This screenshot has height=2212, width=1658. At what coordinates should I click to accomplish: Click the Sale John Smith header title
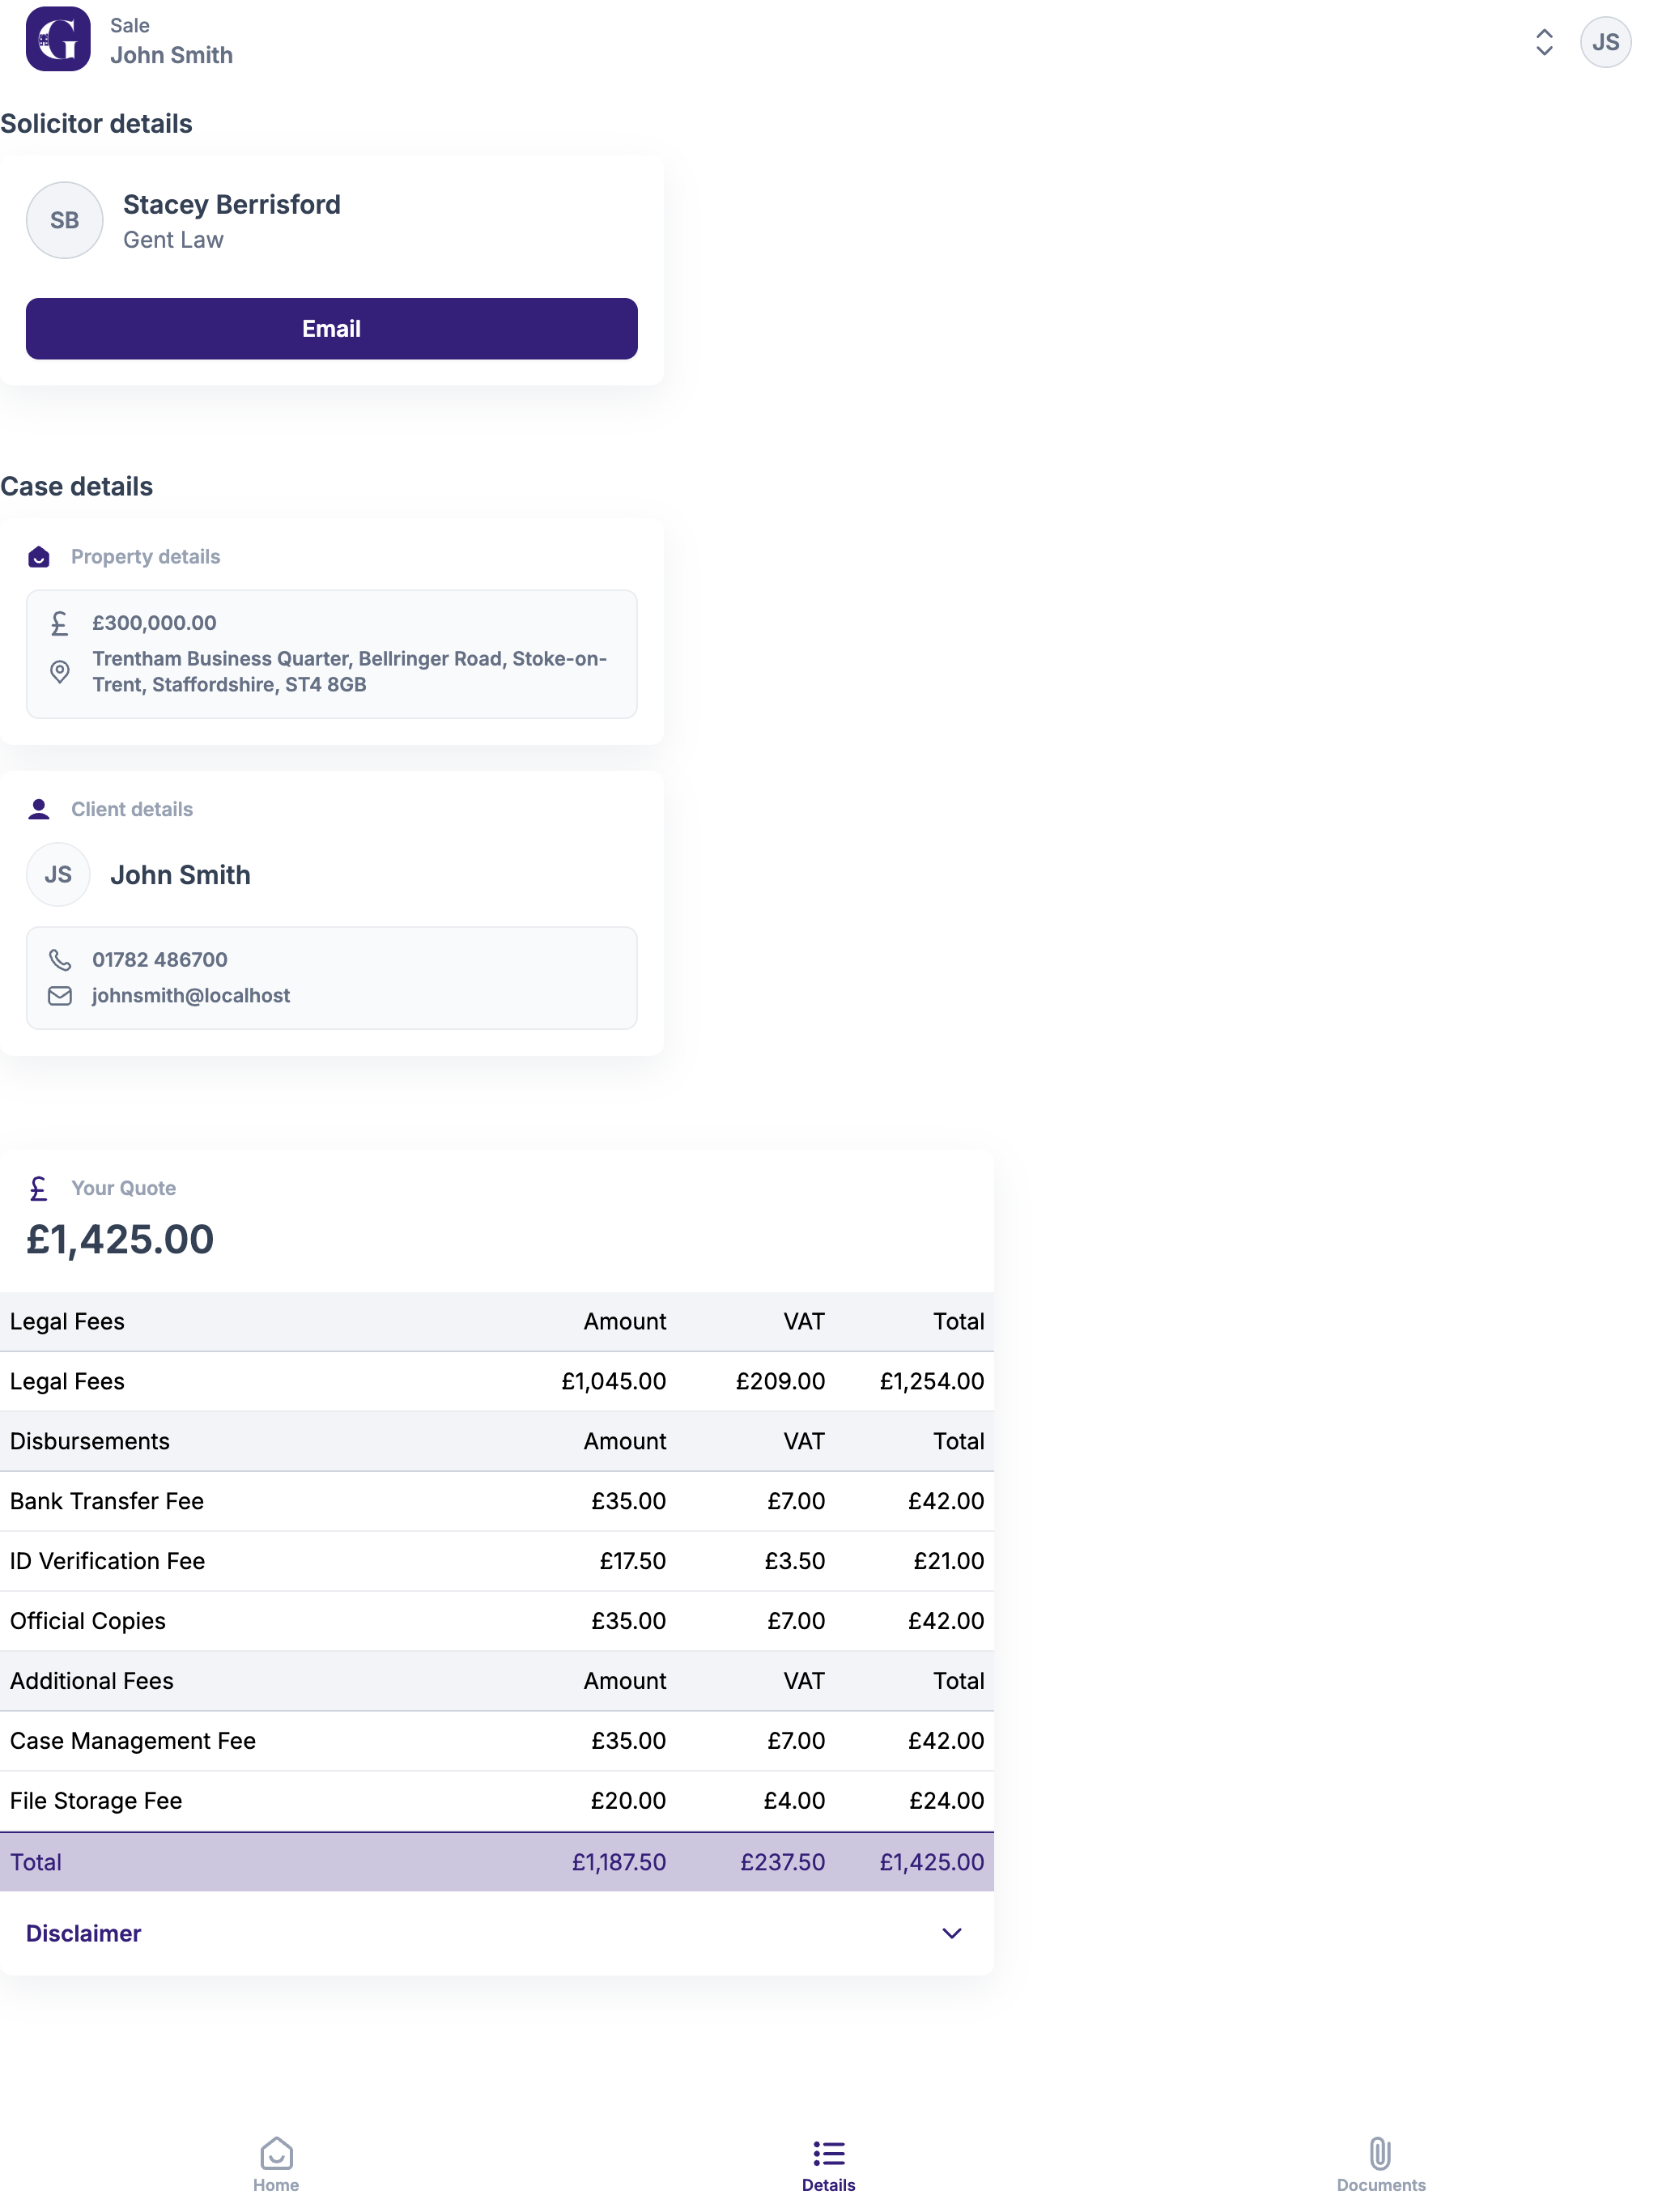[x=171, y=42]
